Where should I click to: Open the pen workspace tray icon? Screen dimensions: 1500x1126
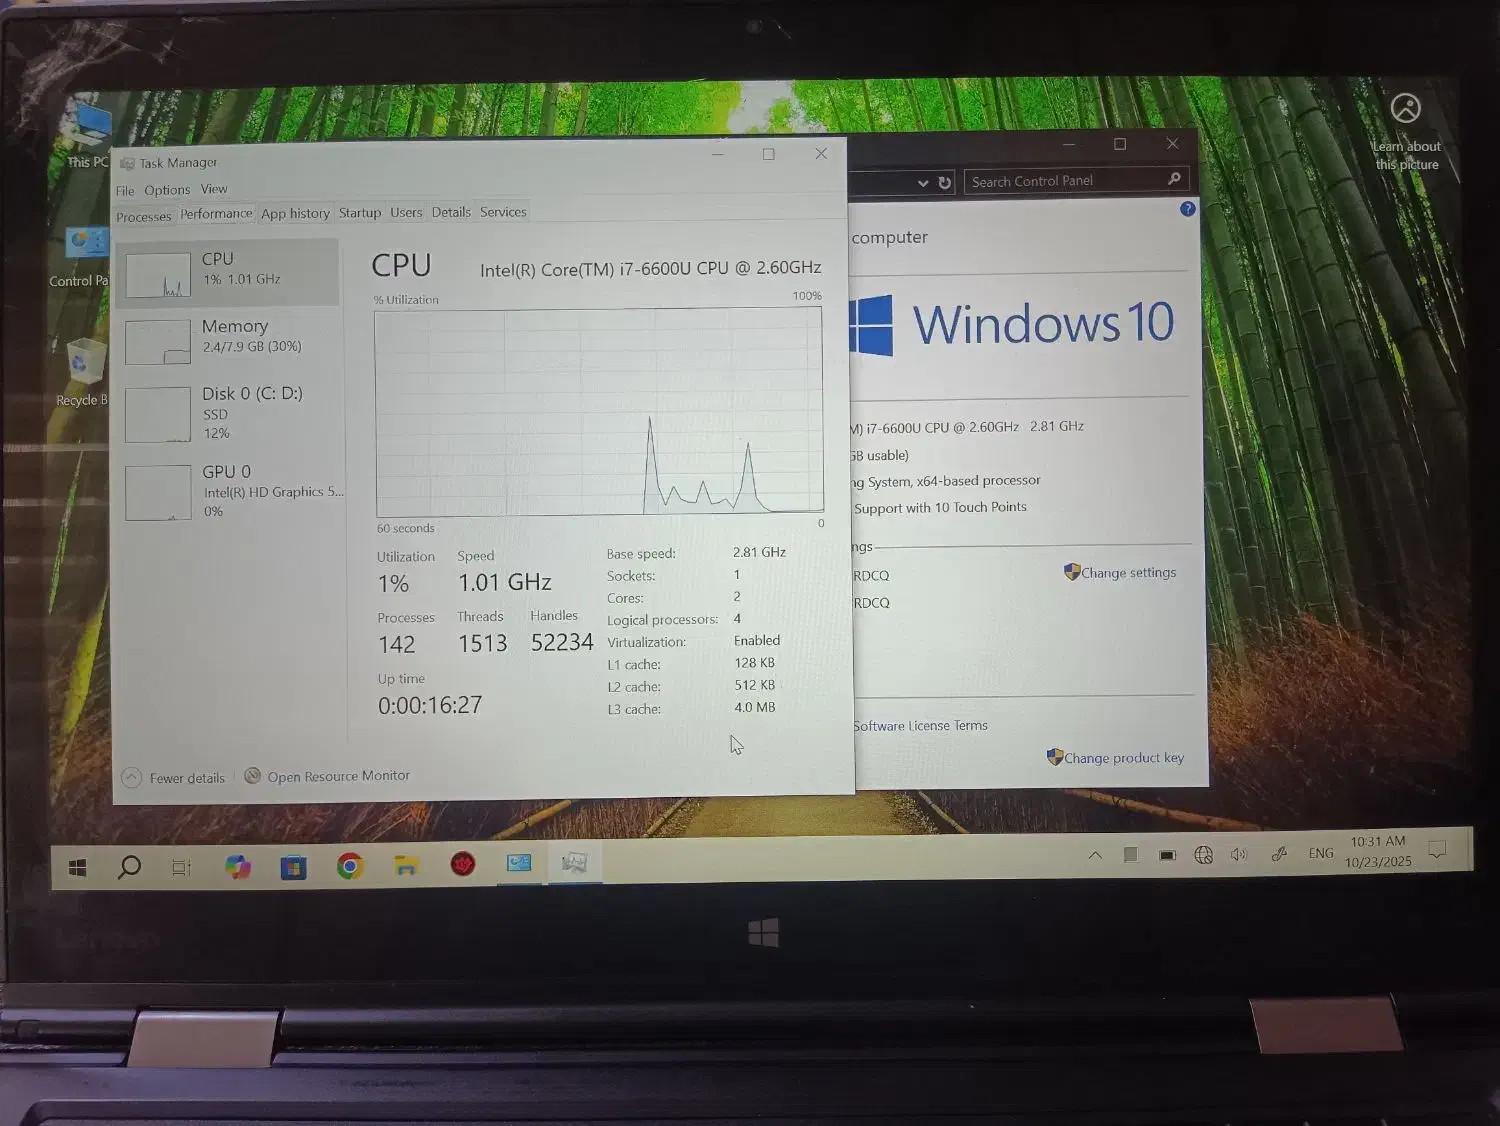coord(1279,854)
